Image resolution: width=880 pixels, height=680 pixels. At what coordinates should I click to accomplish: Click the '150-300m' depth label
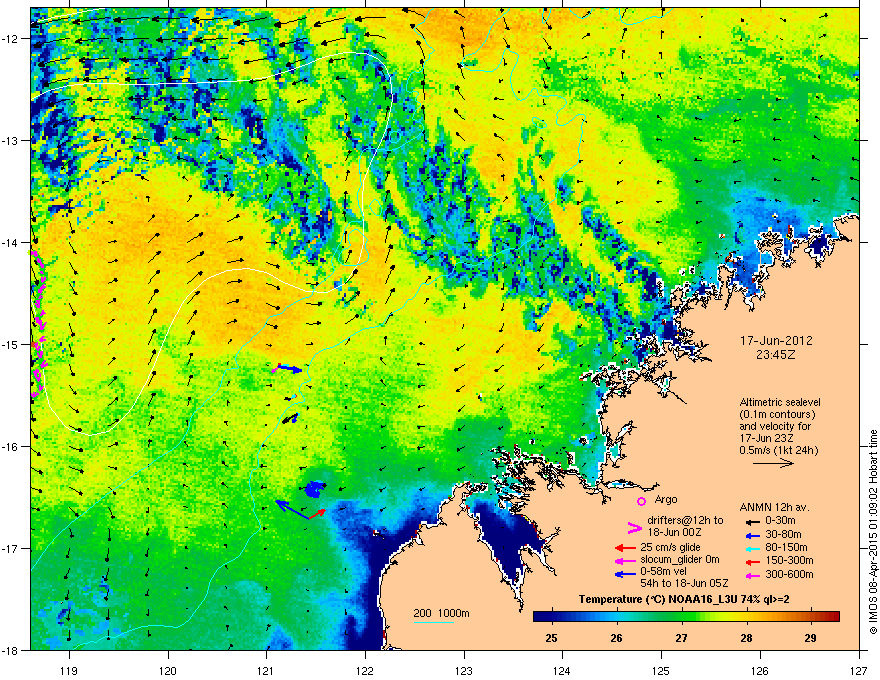coord(789,560)
